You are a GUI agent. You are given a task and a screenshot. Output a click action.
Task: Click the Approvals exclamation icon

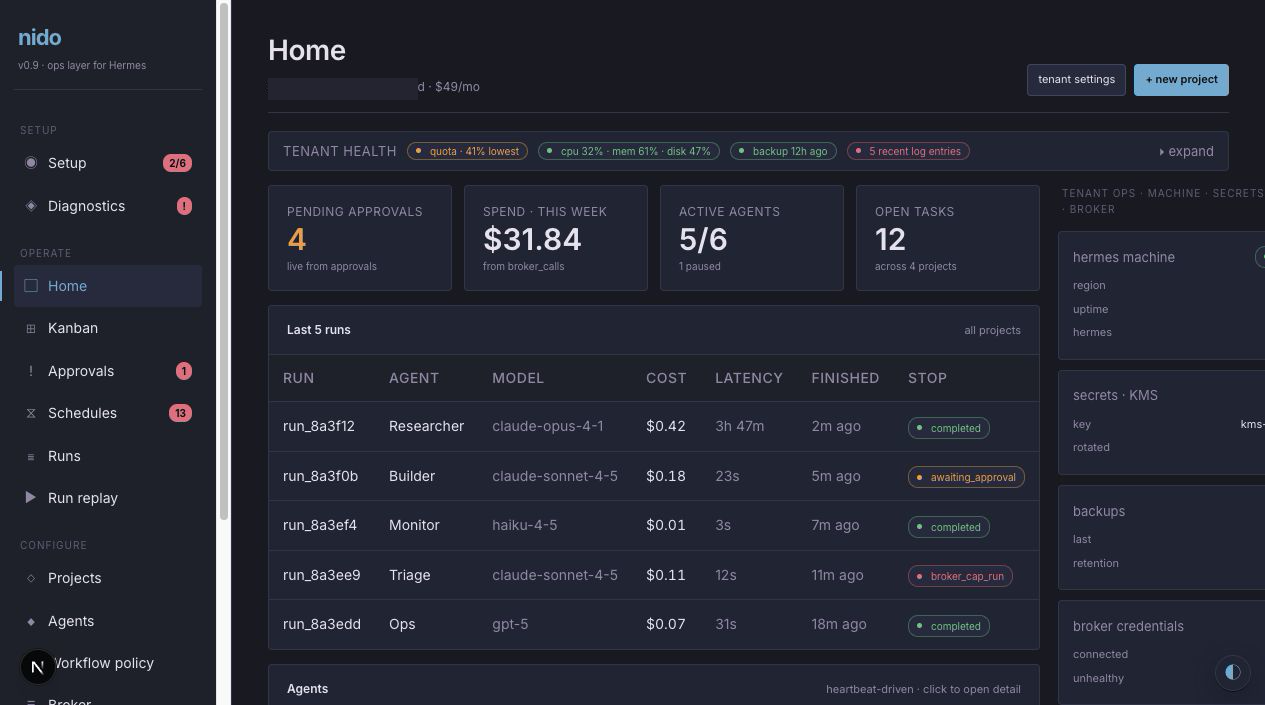(x=31, y=371)
